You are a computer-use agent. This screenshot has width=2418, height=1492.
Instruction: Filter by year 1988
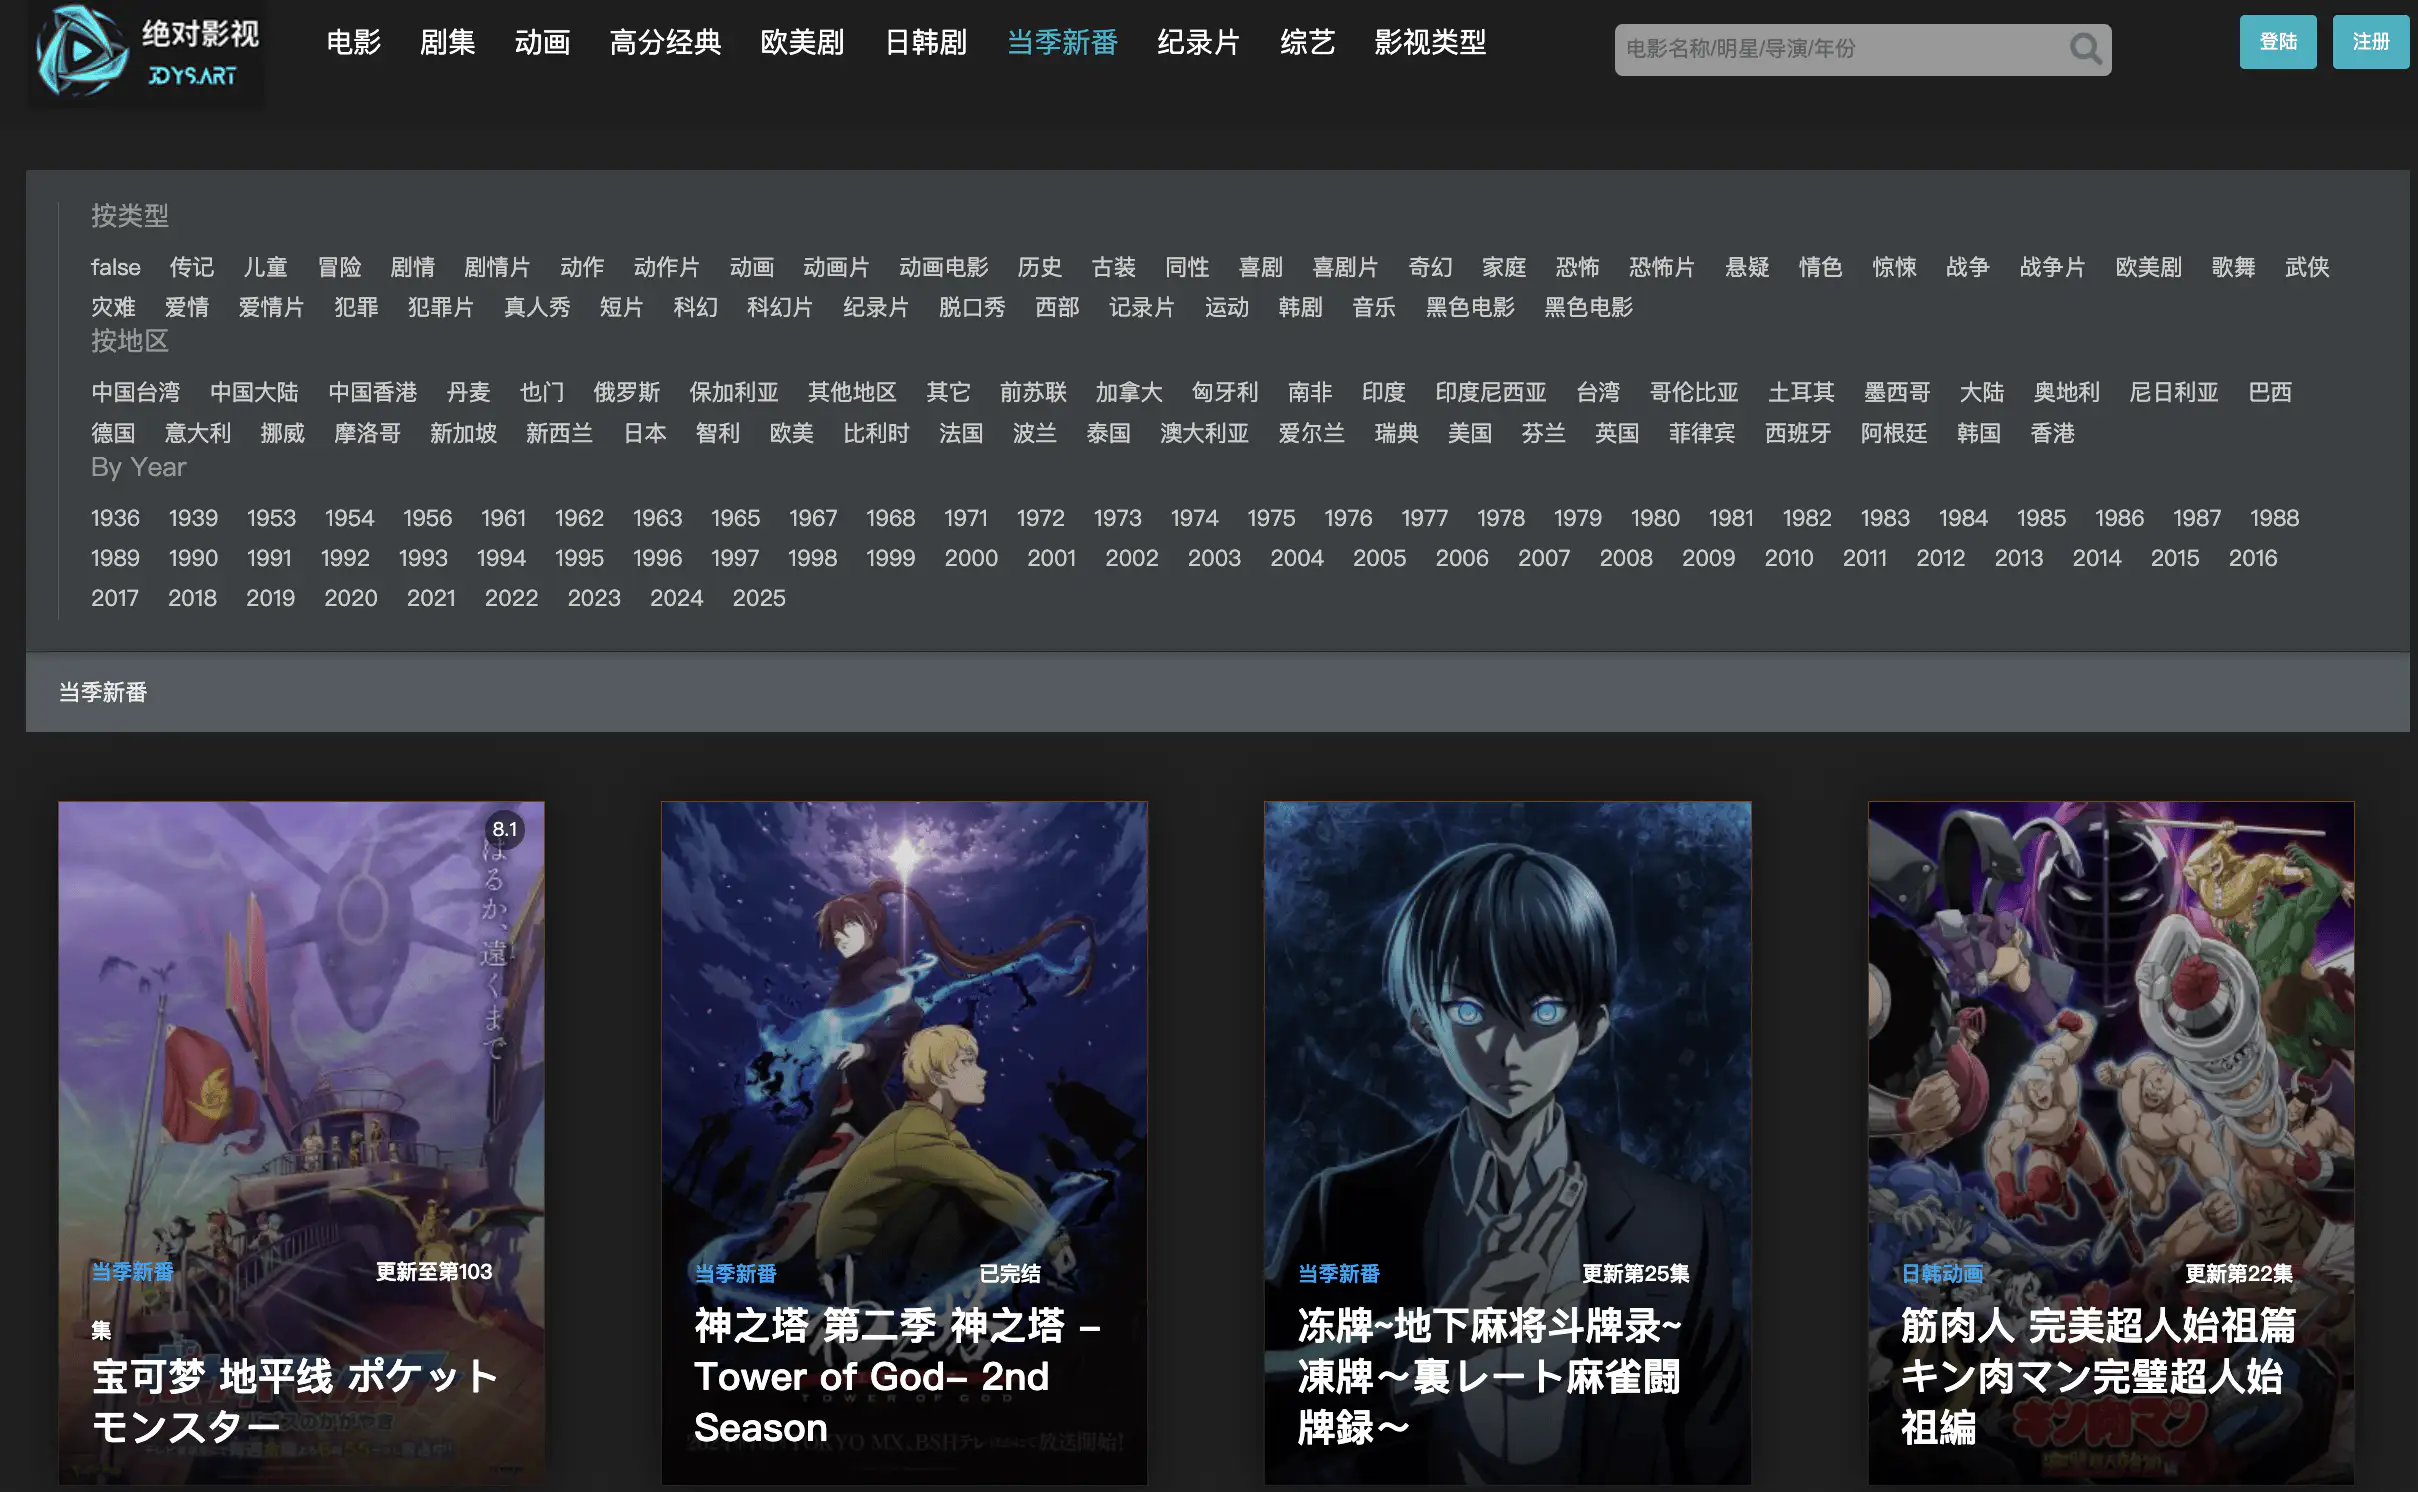tap(2274, 518)
